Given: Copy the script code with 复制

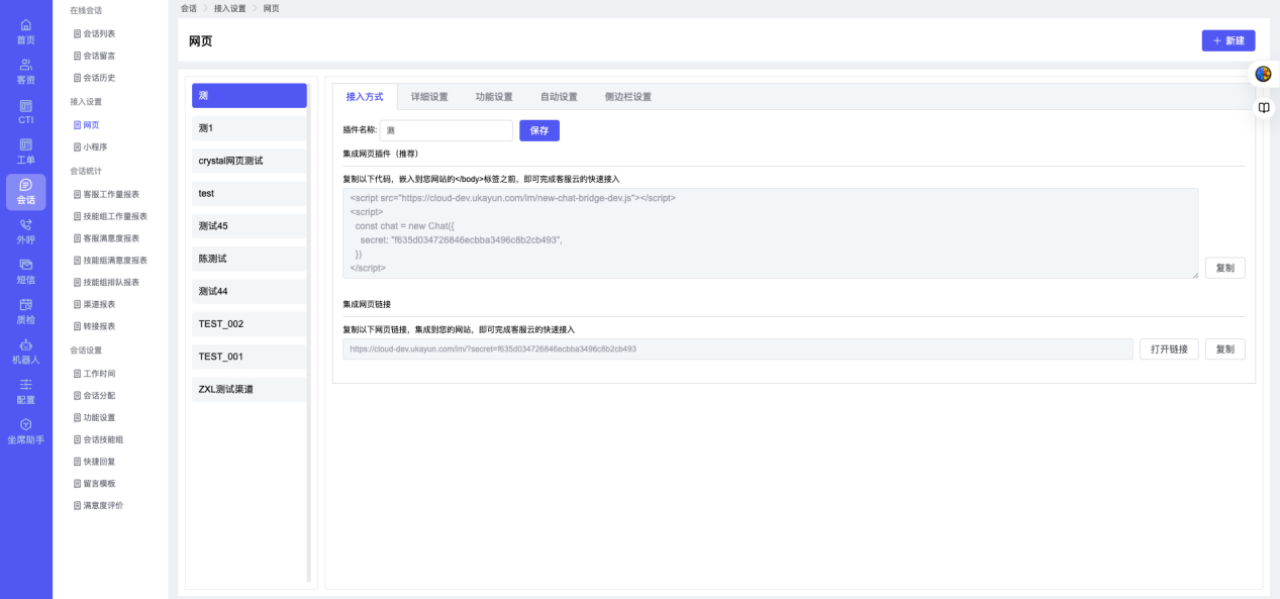Looking at the screenshot, I should click(x=1225, y=268).
